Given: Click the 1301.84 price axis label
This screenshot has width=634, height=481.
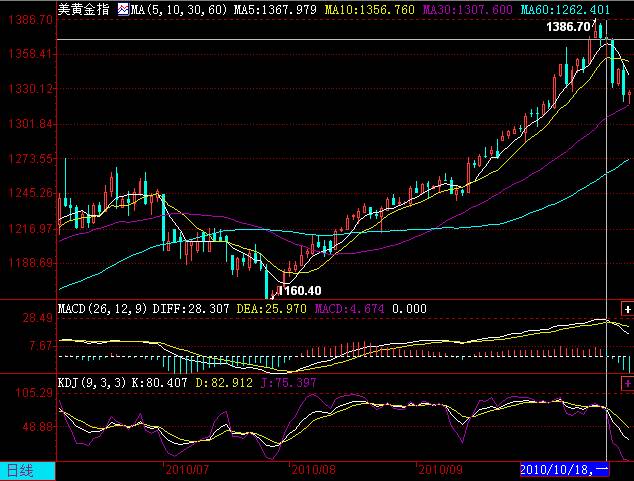Looking at the screenshot, I should [31, 123].
